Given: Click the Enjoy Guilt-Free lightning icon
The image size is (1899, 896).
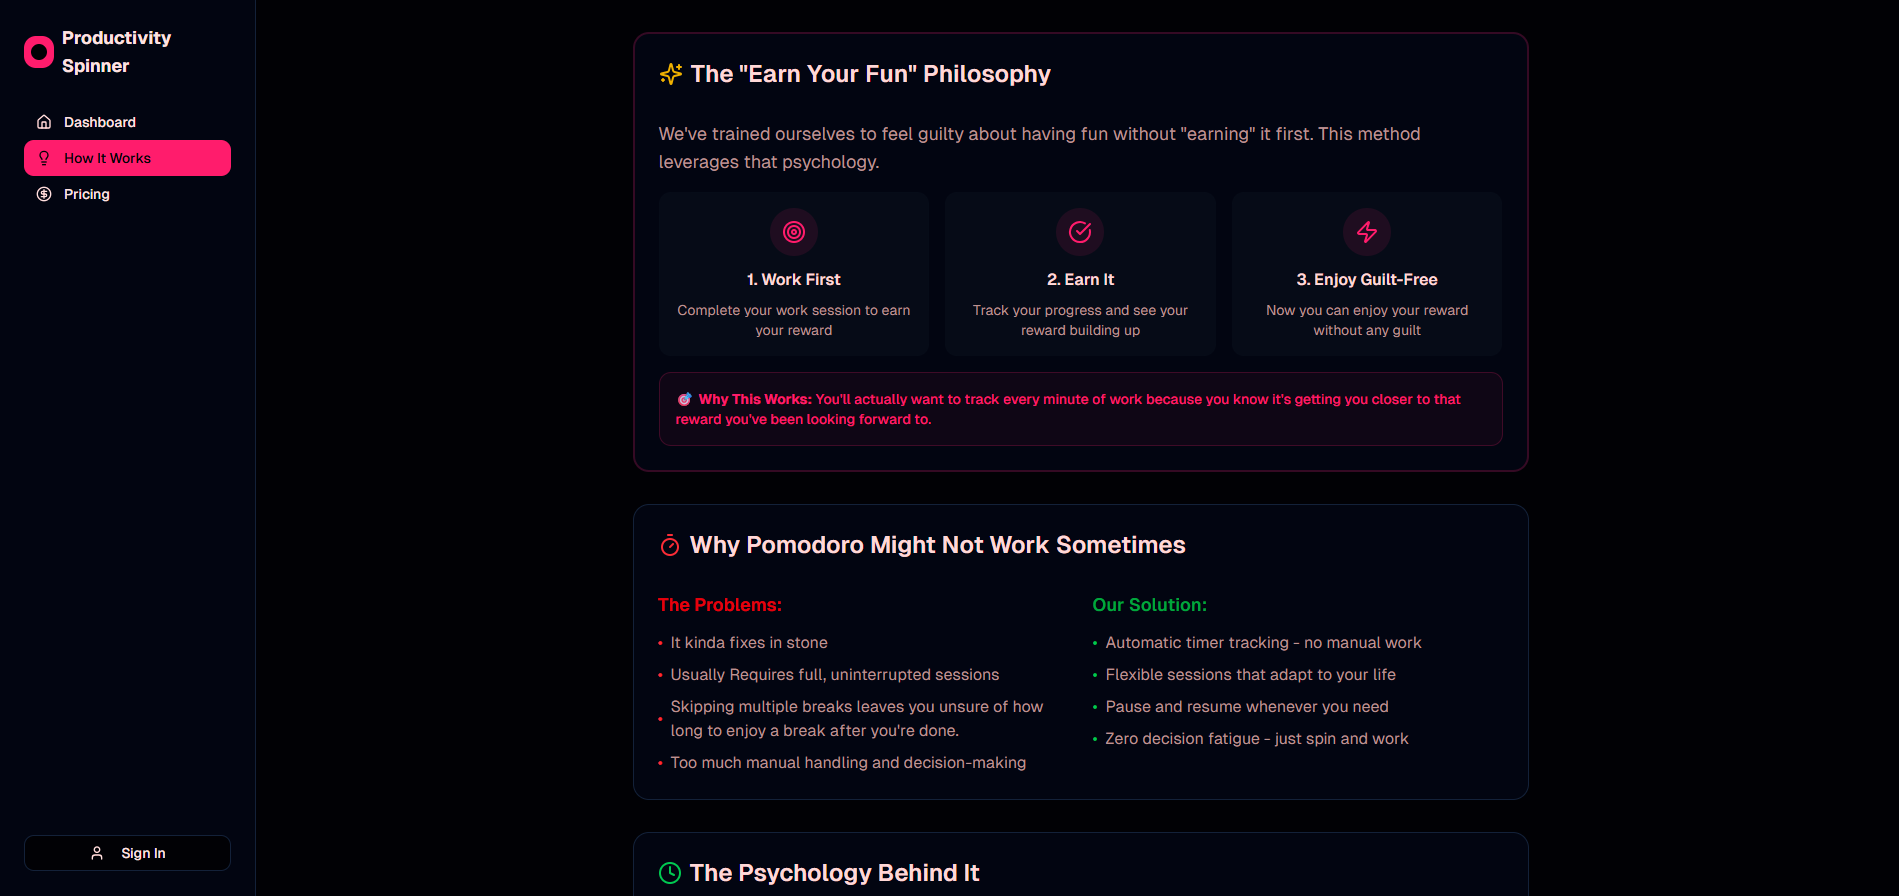Looking at the screenshot, I should click(1367, 232).
